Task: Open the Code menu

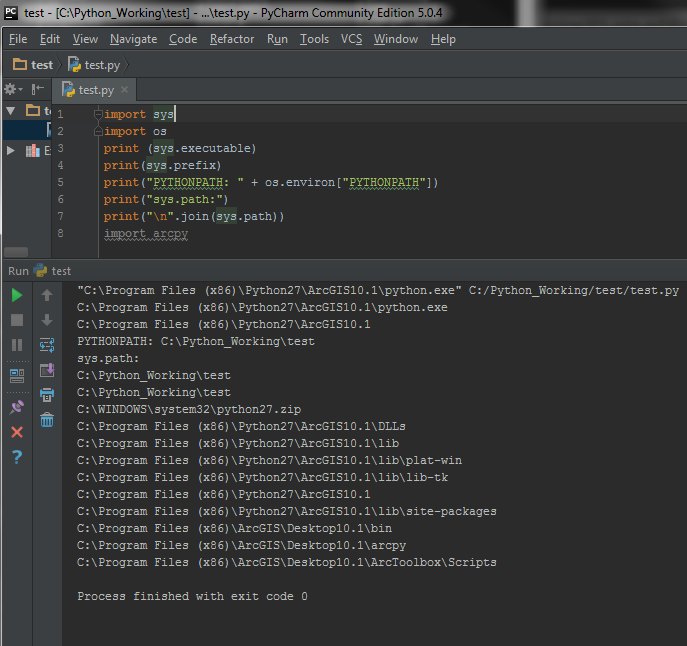Action: [x=183, y=39]
